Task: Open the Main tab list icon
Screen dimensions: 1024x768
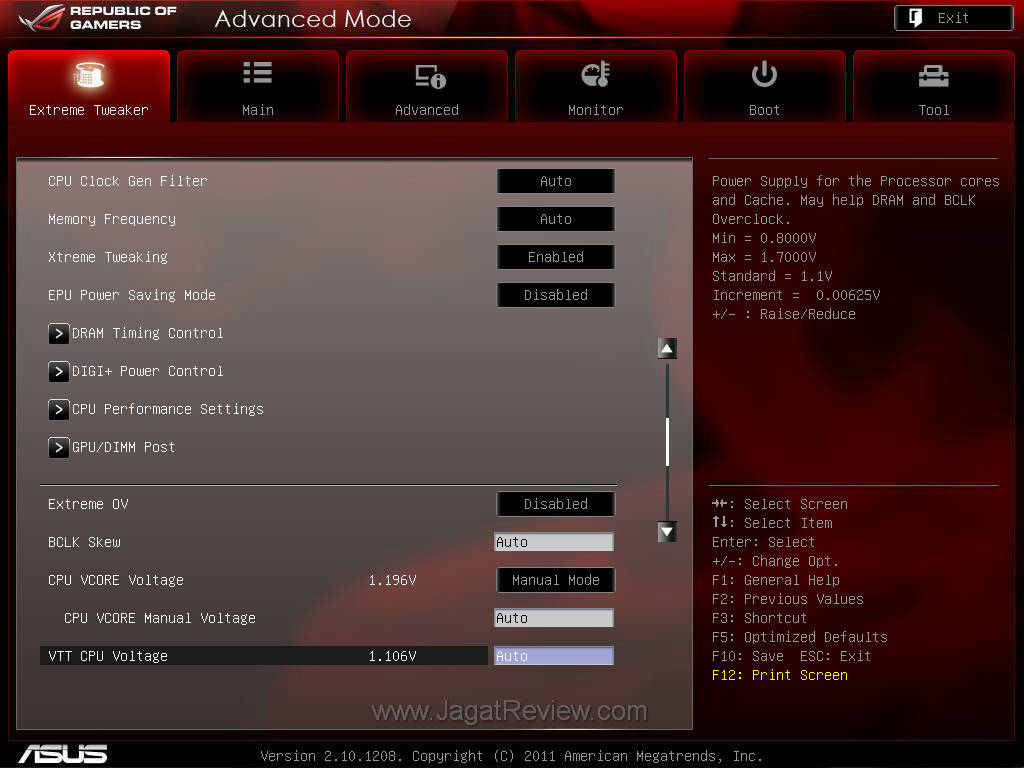Action: coord(257,73)
